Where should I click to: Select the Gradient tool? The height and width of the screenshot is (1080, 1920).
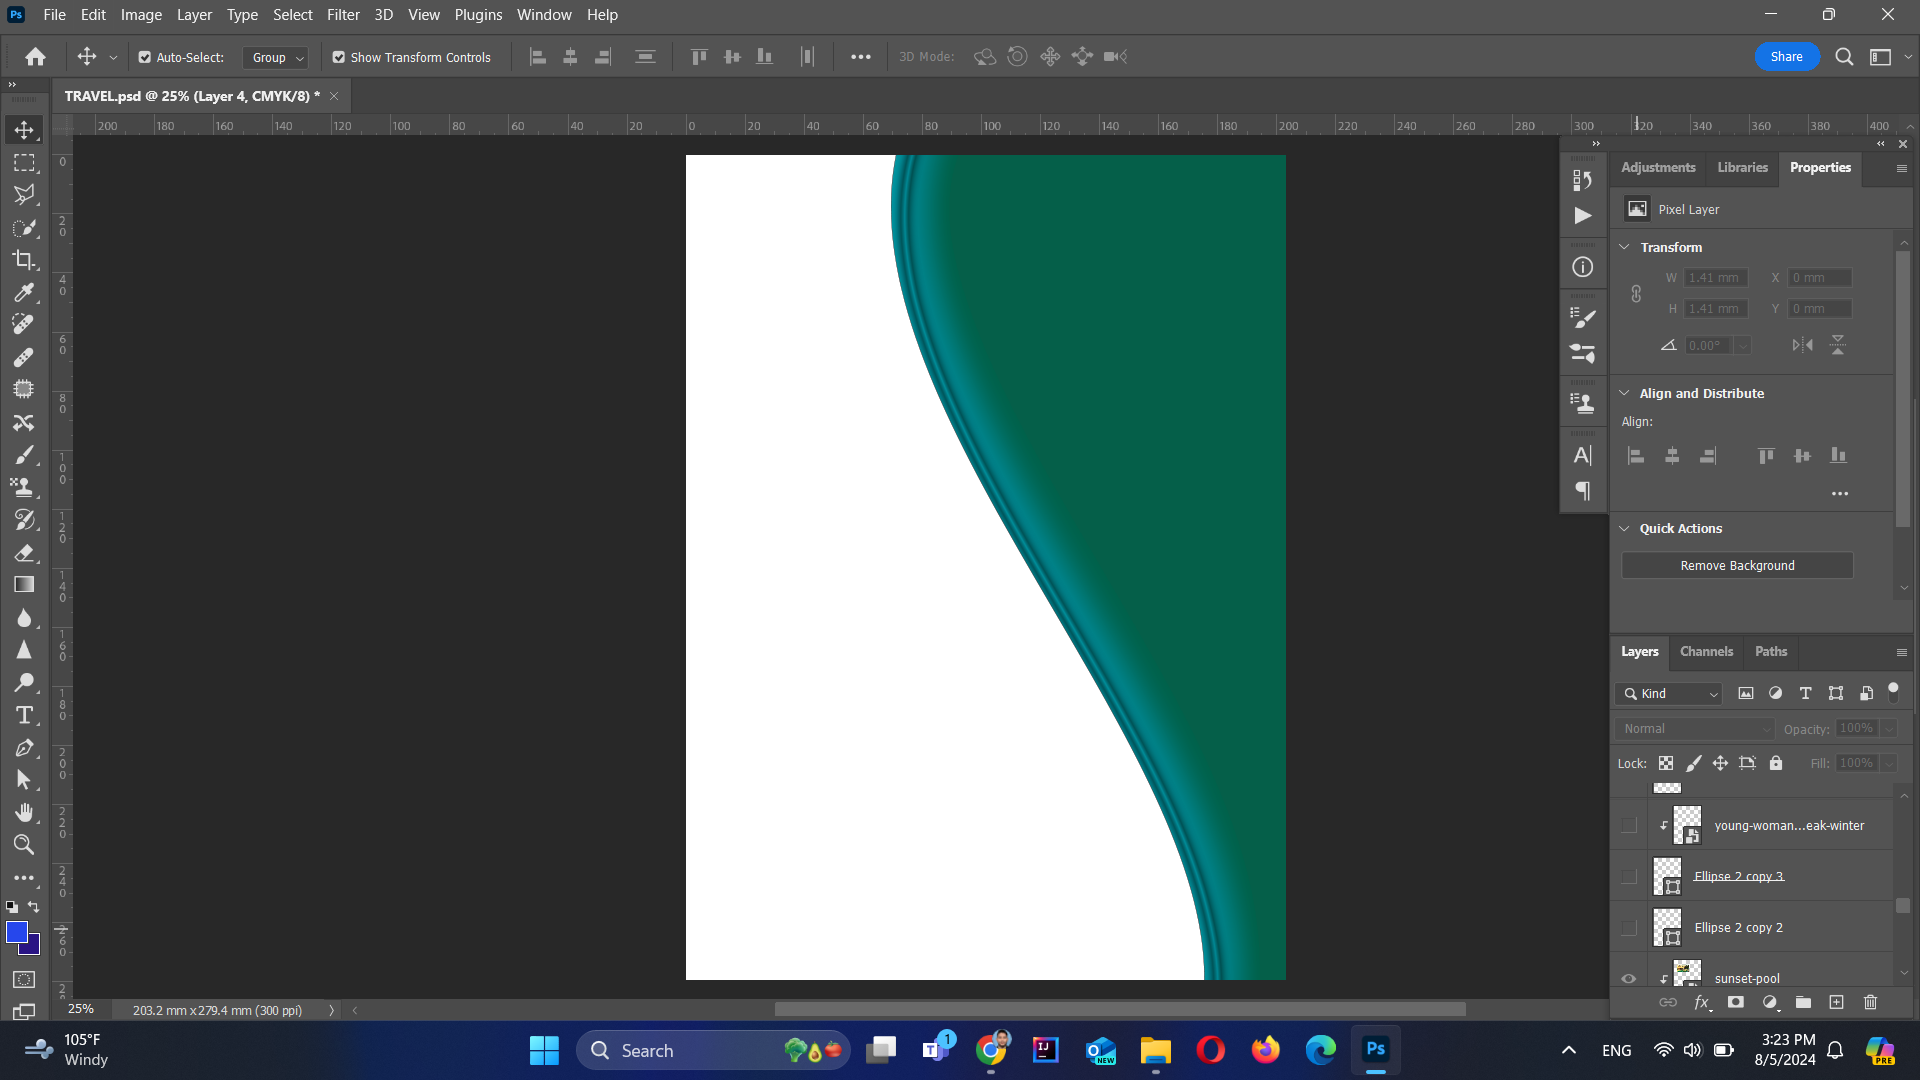pyautogui.click(x=24, y=585)
